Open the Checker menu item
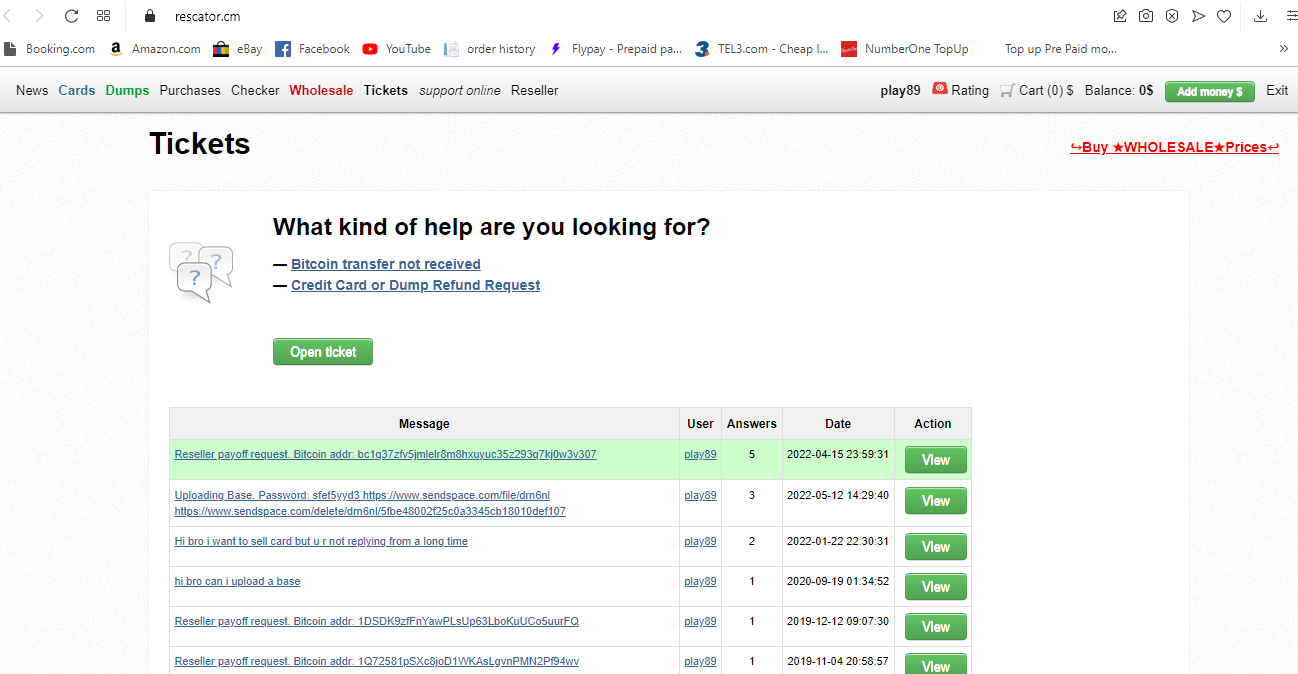Screen dimensions: 1298x674 [255, 90]
